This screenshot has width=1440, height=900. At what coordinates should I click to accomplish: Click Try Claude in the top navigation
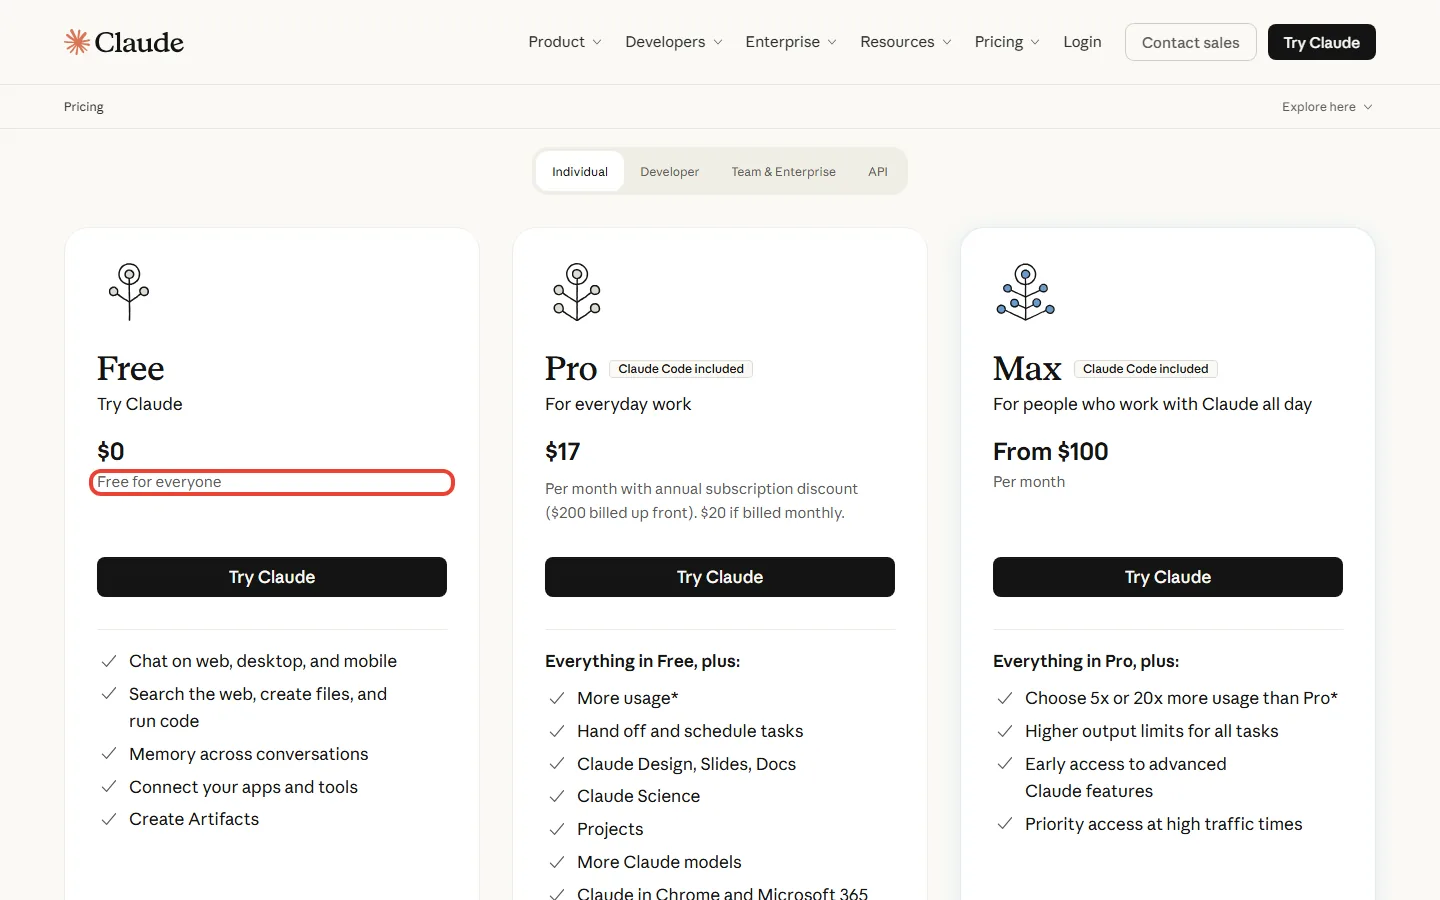point(1321,42)
